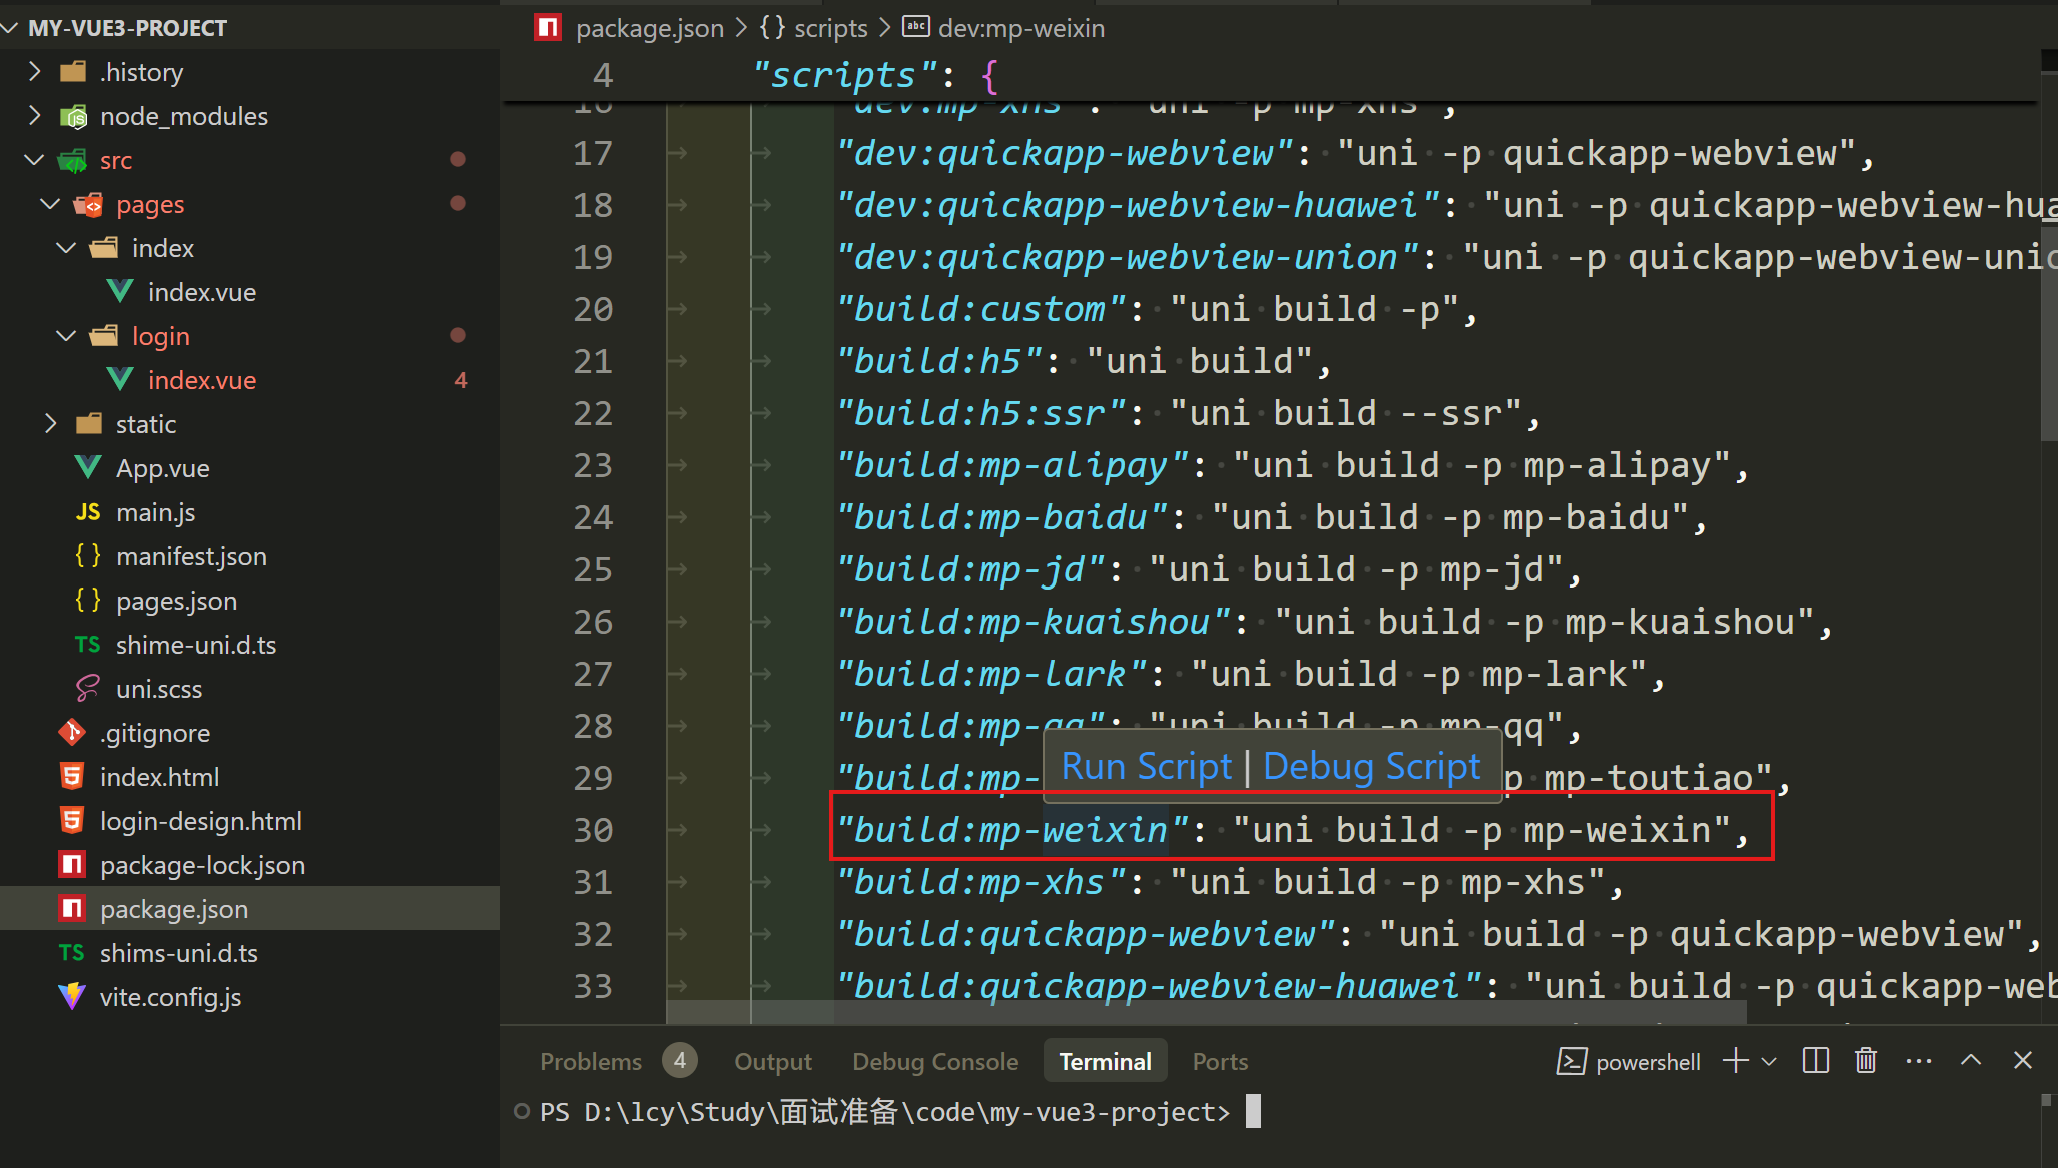Click the npm icon beside package.json
2058x1168 pixels.
point(71,908)
